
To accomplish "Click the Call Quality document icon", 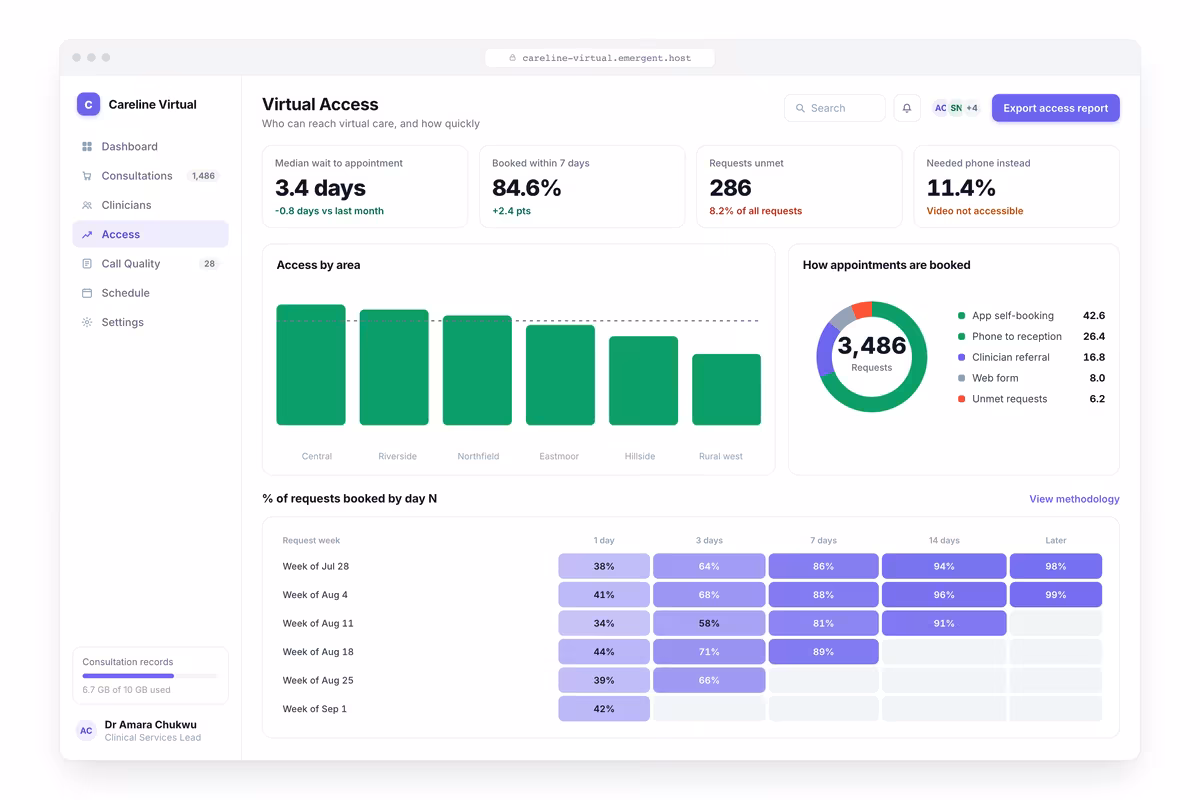I will (87, 264).
